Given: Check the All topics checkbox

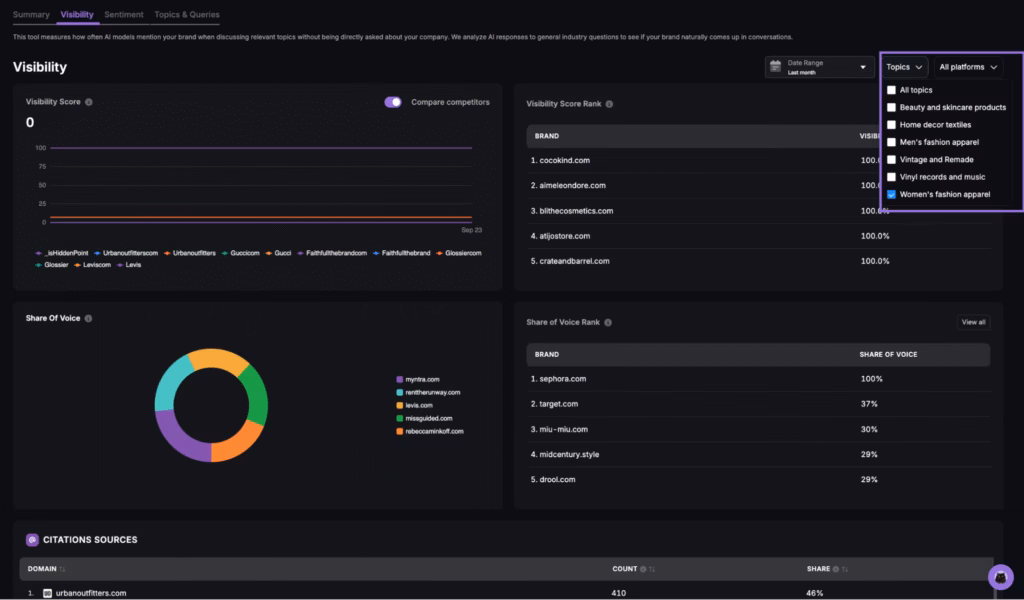Looking at the screenshot, I should point(891,90).
